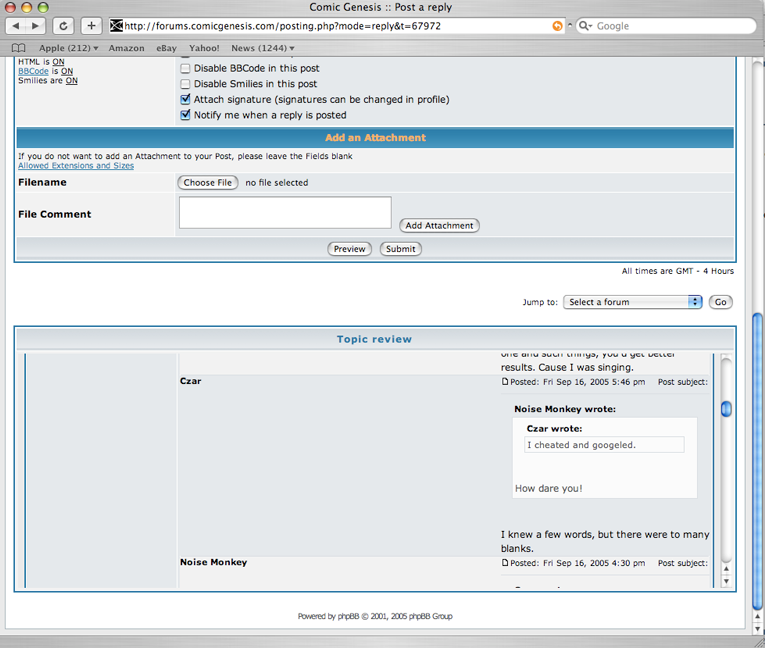Click the Topic review scrollbar thumb

pyautogui.click(x=726, y=408)
